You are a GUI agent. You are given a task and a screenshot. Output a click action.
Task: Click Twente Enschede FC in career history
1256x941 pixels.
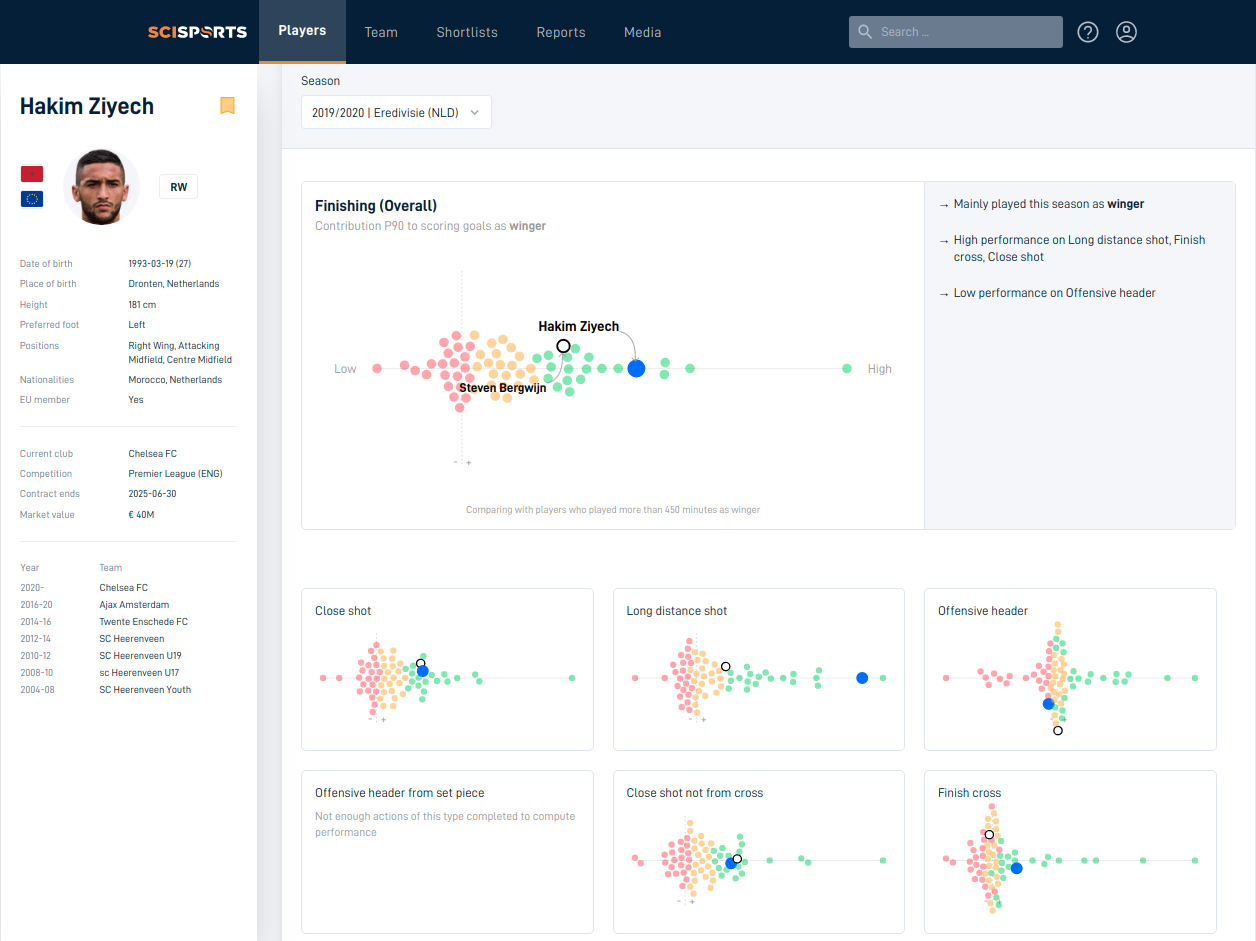click(144, 622)
